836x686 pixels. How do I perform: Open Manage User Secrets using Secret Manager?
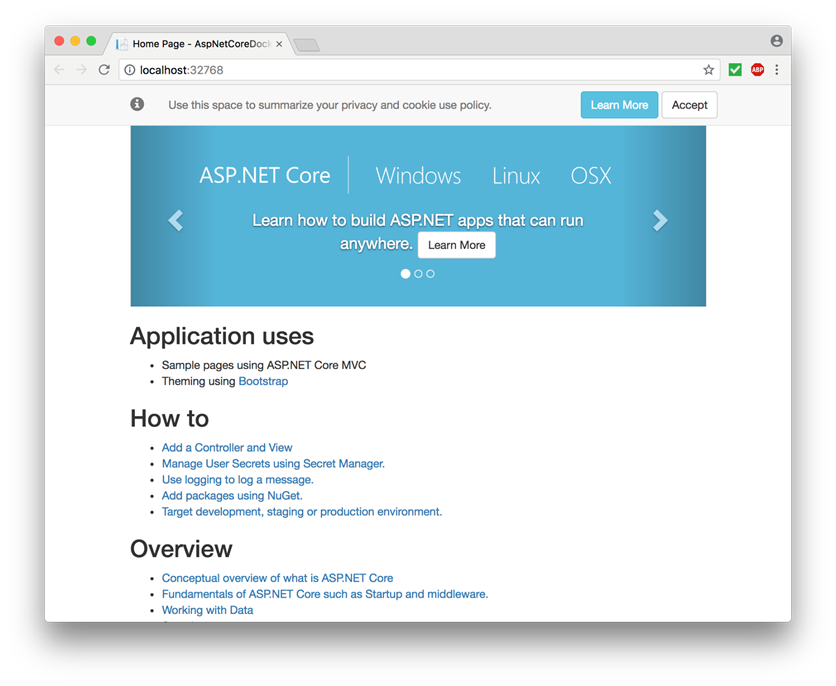(273, 464)
